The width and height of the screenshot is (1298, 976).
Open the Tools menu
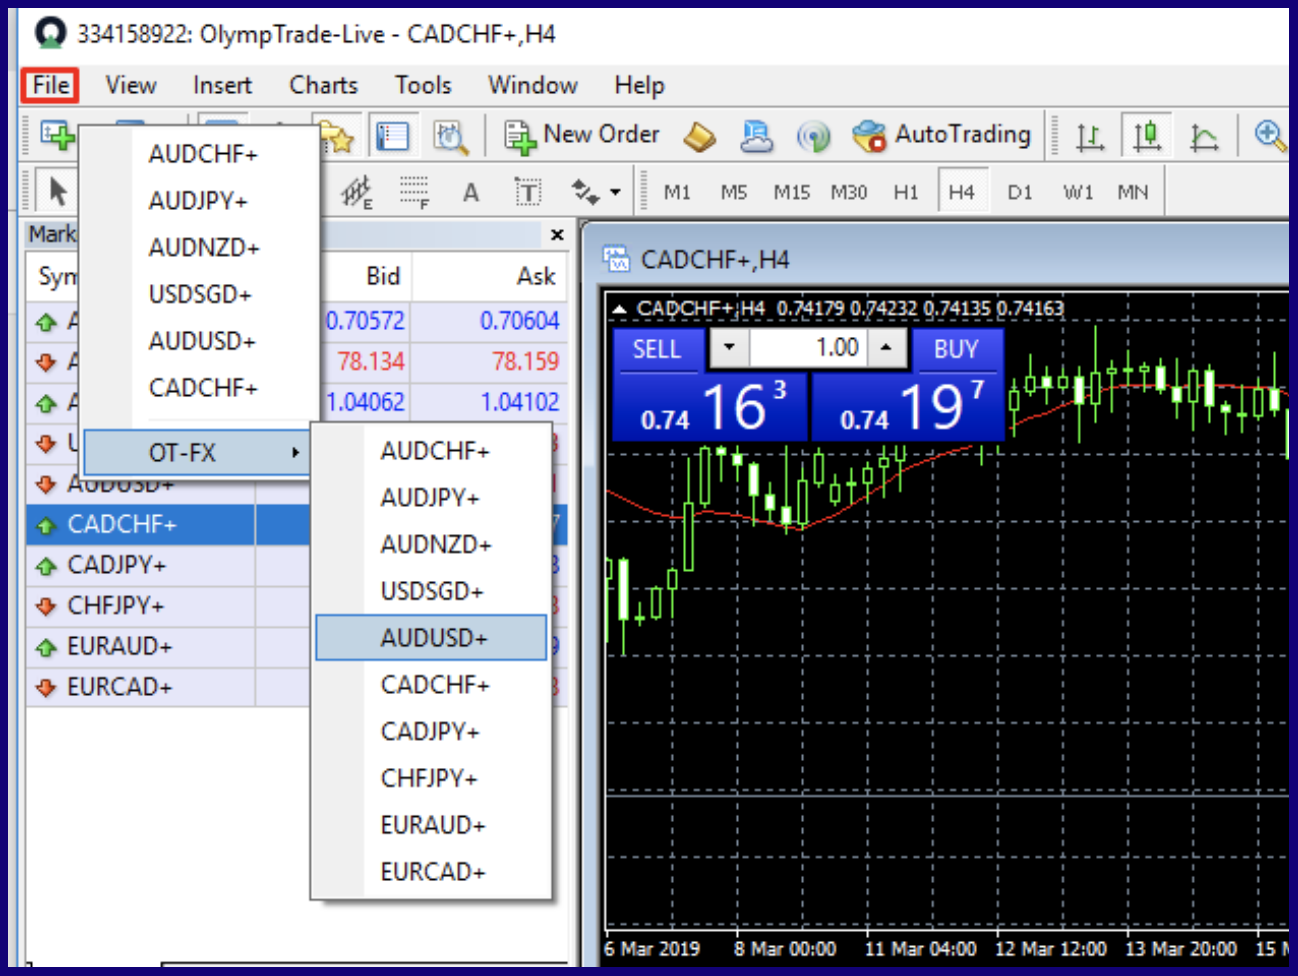423,85
